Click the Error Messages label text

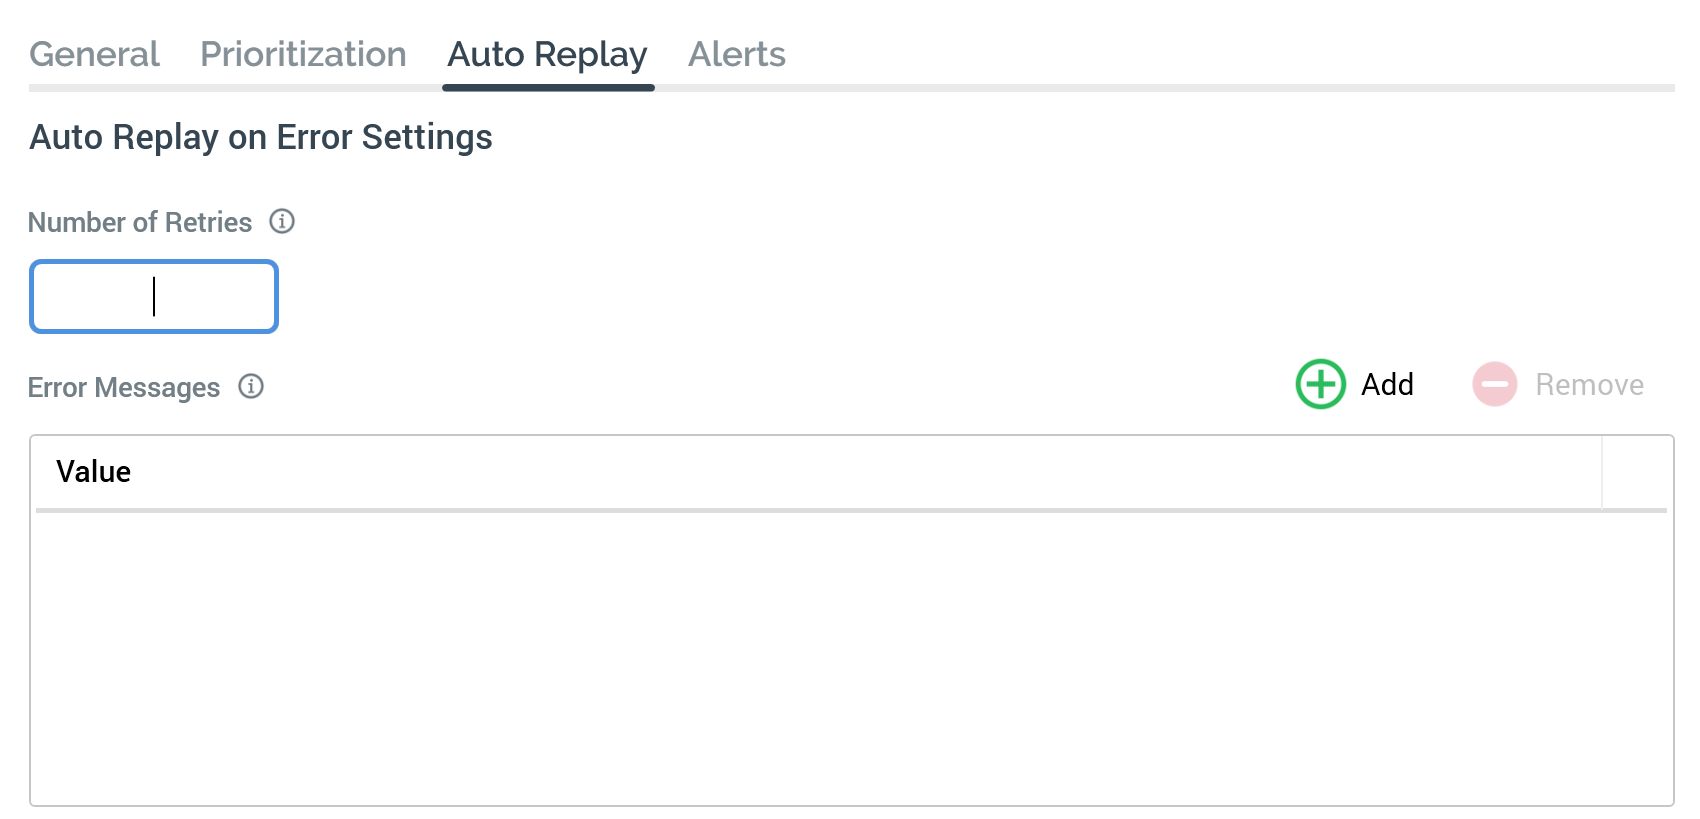click(124, 387)
